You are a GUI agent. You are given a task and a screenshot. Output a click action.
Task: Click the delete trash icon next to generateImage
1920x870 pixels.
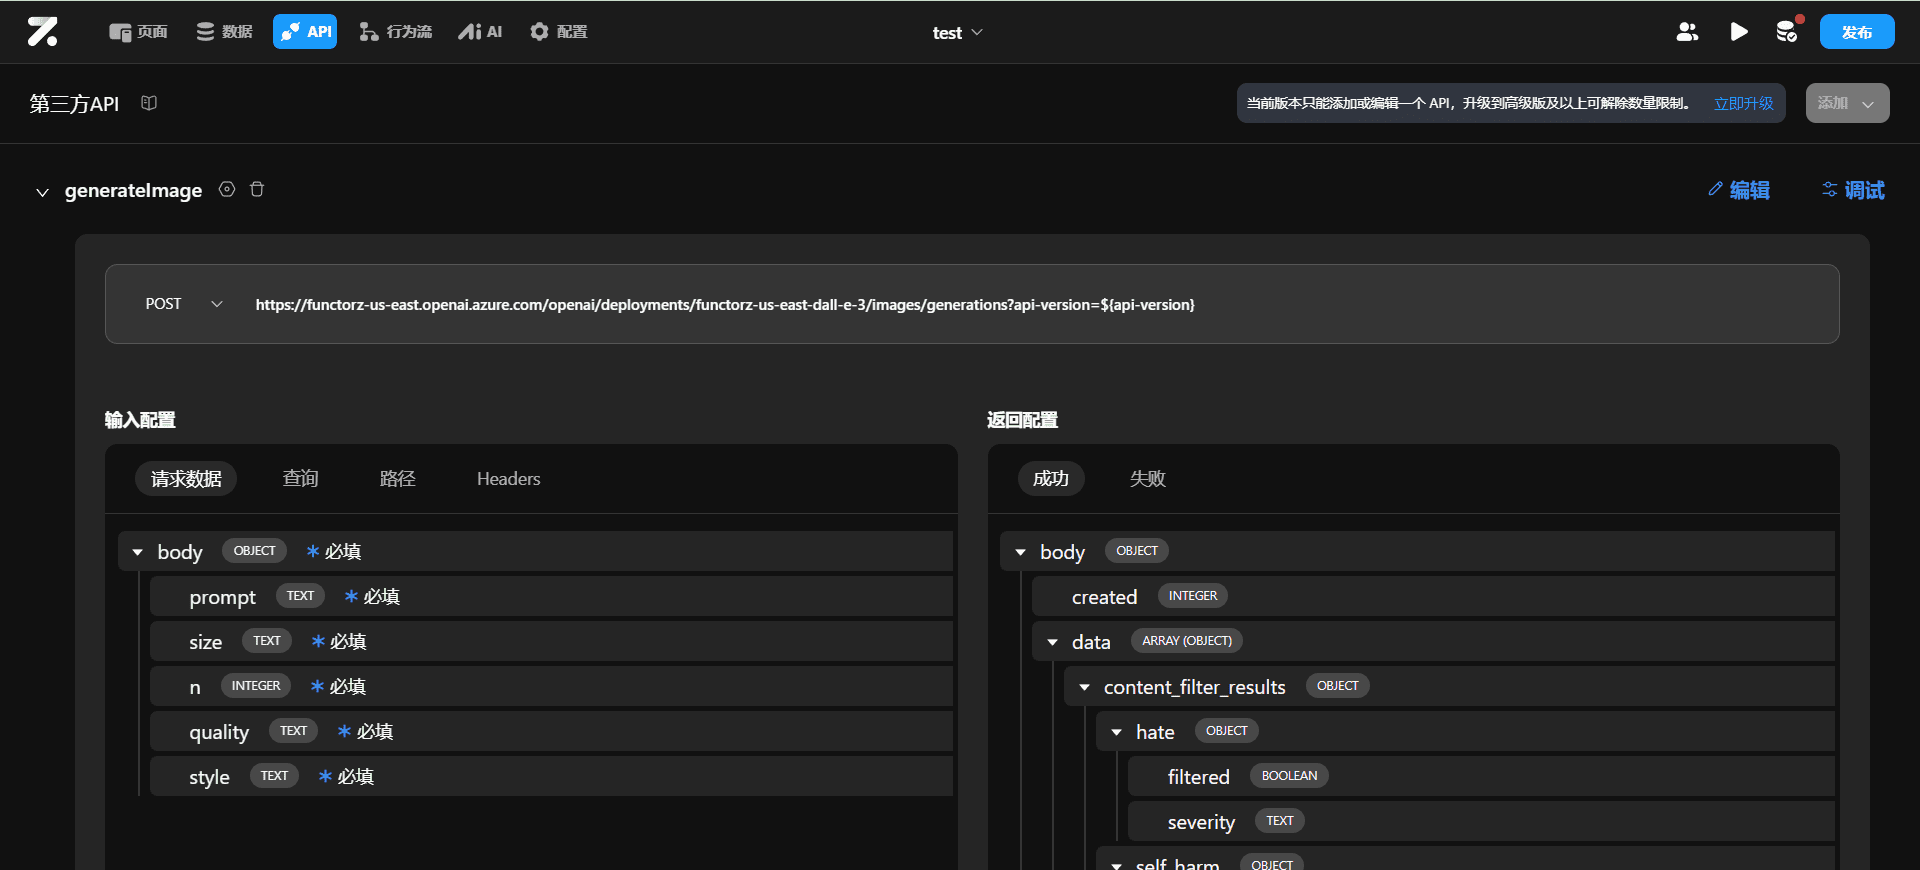[x=257, y=189]
